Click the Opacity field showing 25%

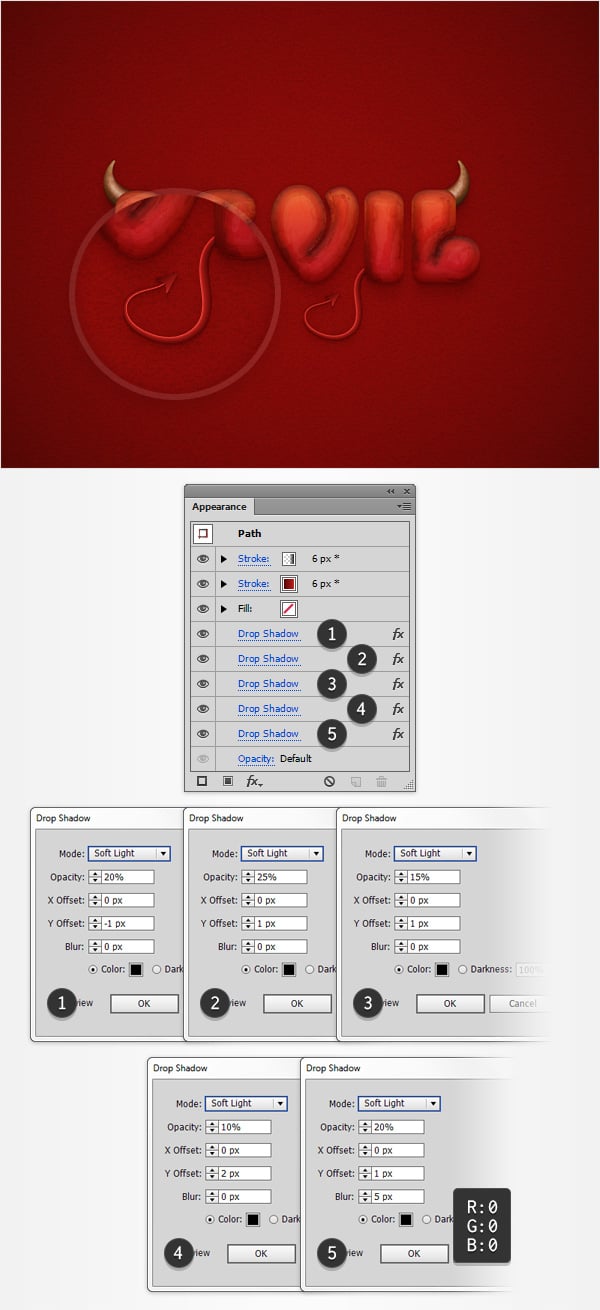[x=280, y=877]
